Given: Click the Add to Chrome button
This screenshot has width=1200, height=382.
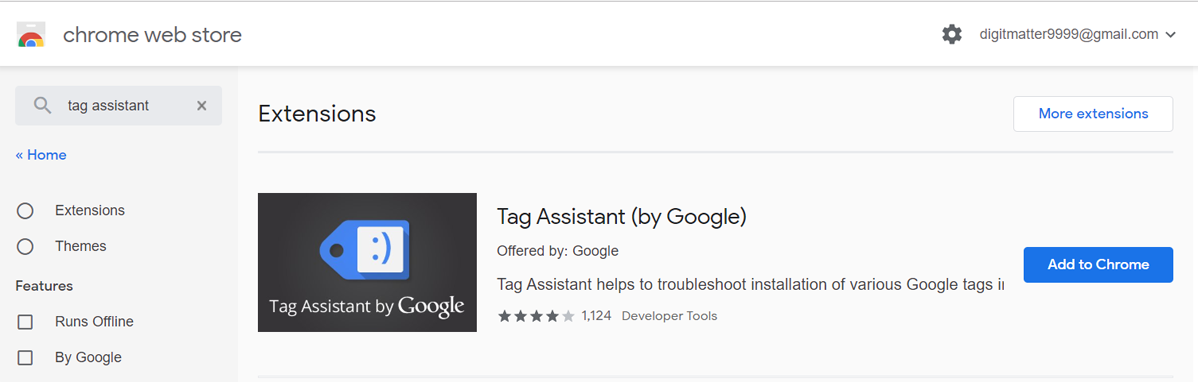Looking at the screenshot, I should click(x=1098, y=265).
